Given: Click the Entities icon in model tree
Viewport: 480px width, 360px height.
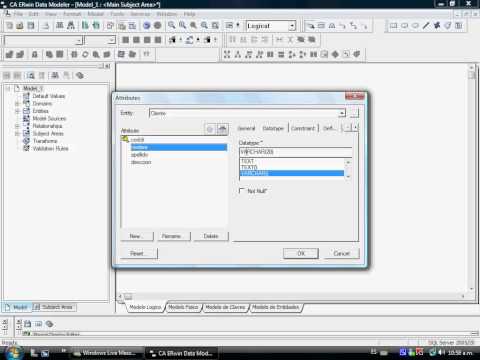Looking at the screenshot, I should click(x=26, y=111).
